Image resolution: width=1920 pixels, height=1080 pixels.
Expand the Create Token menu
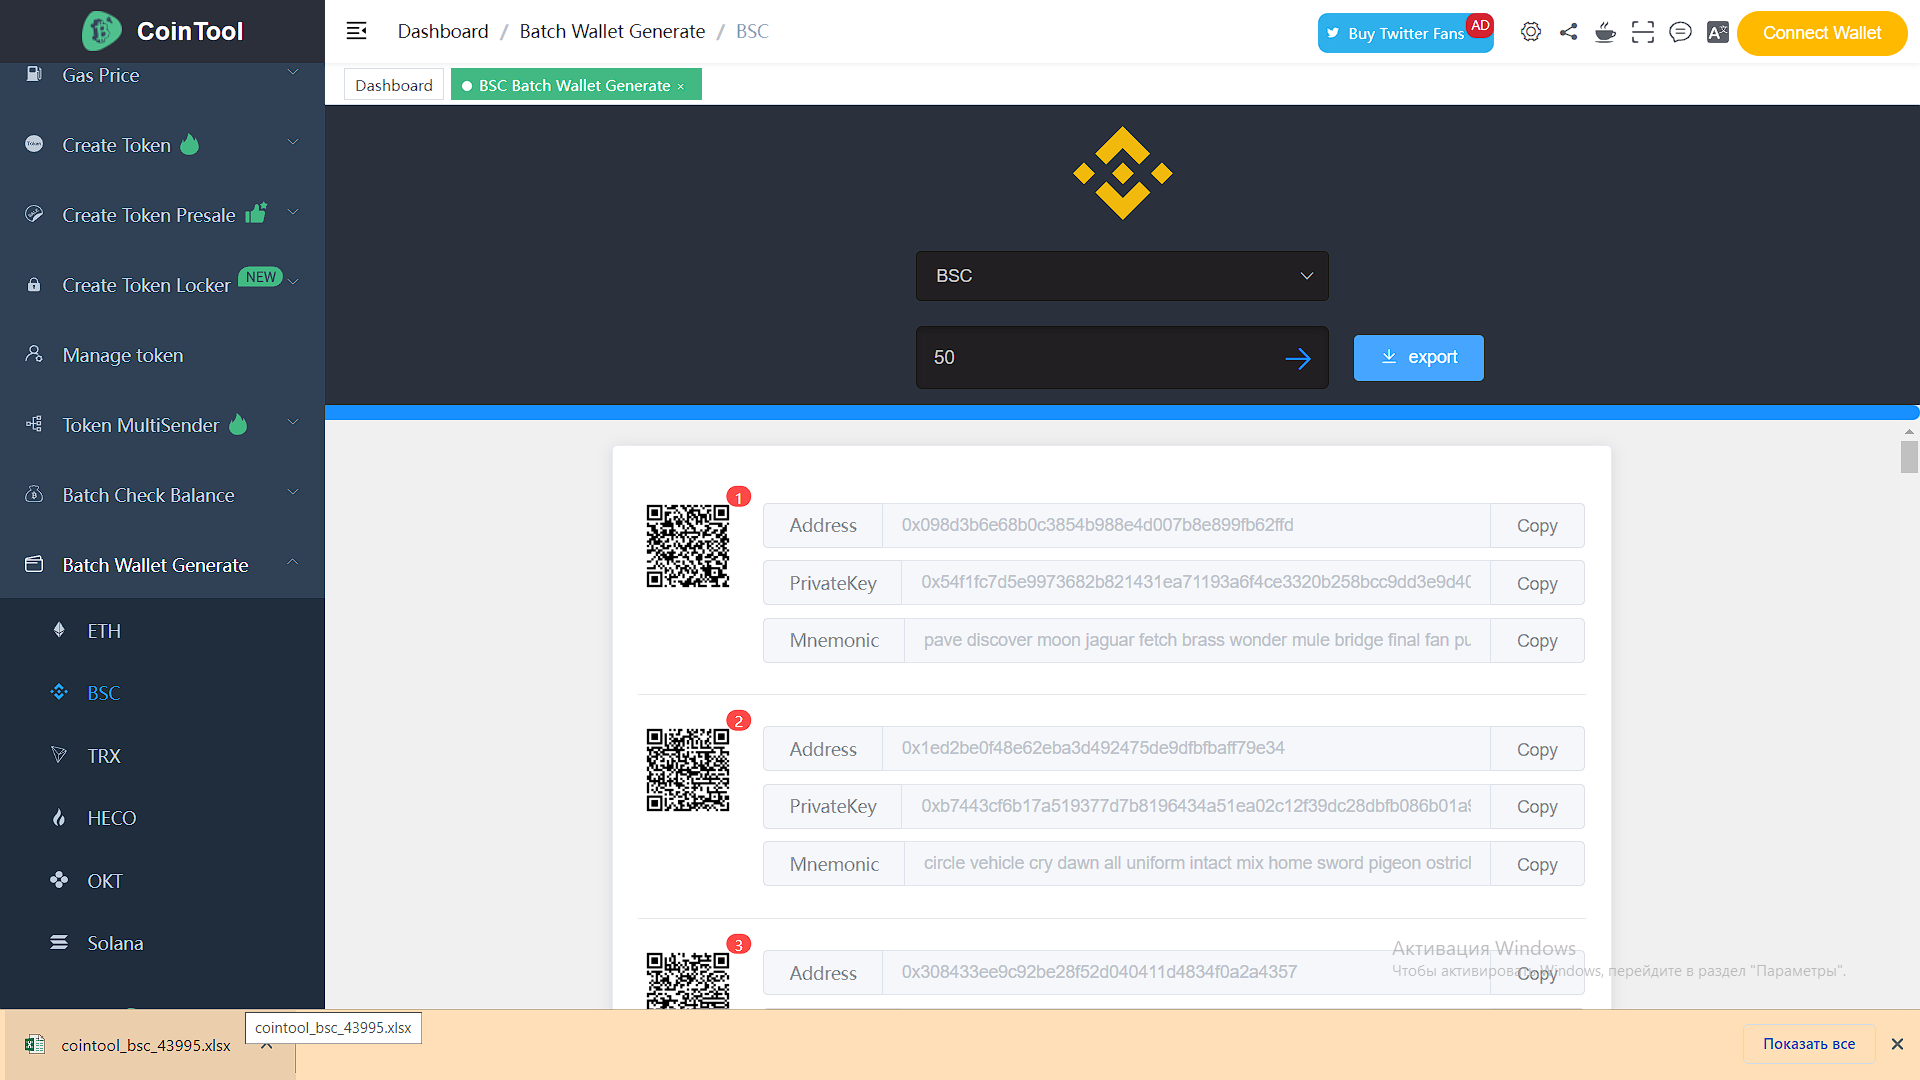coord(293,142)
